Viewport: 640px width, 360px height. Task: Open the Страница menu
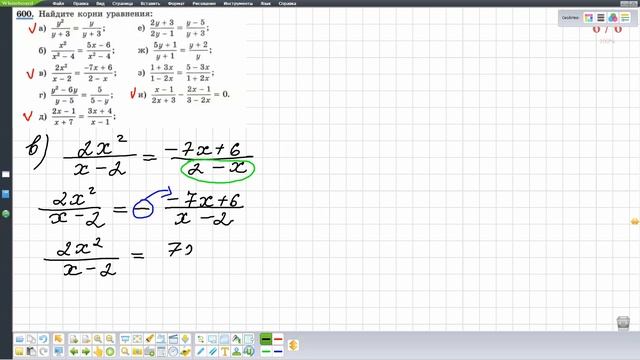click(x=122, y=3)
